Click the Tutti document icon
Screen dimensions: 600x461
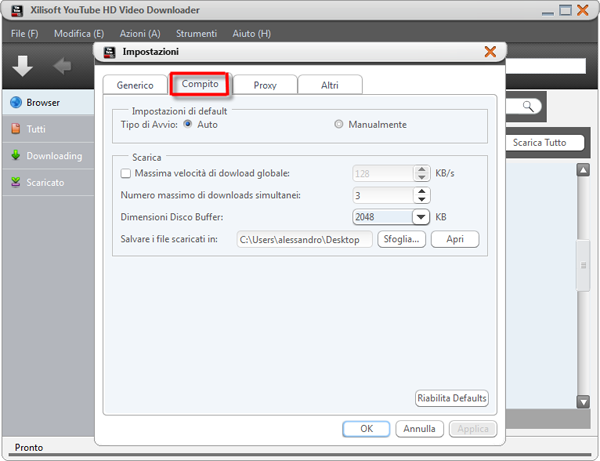click(16, 129)
